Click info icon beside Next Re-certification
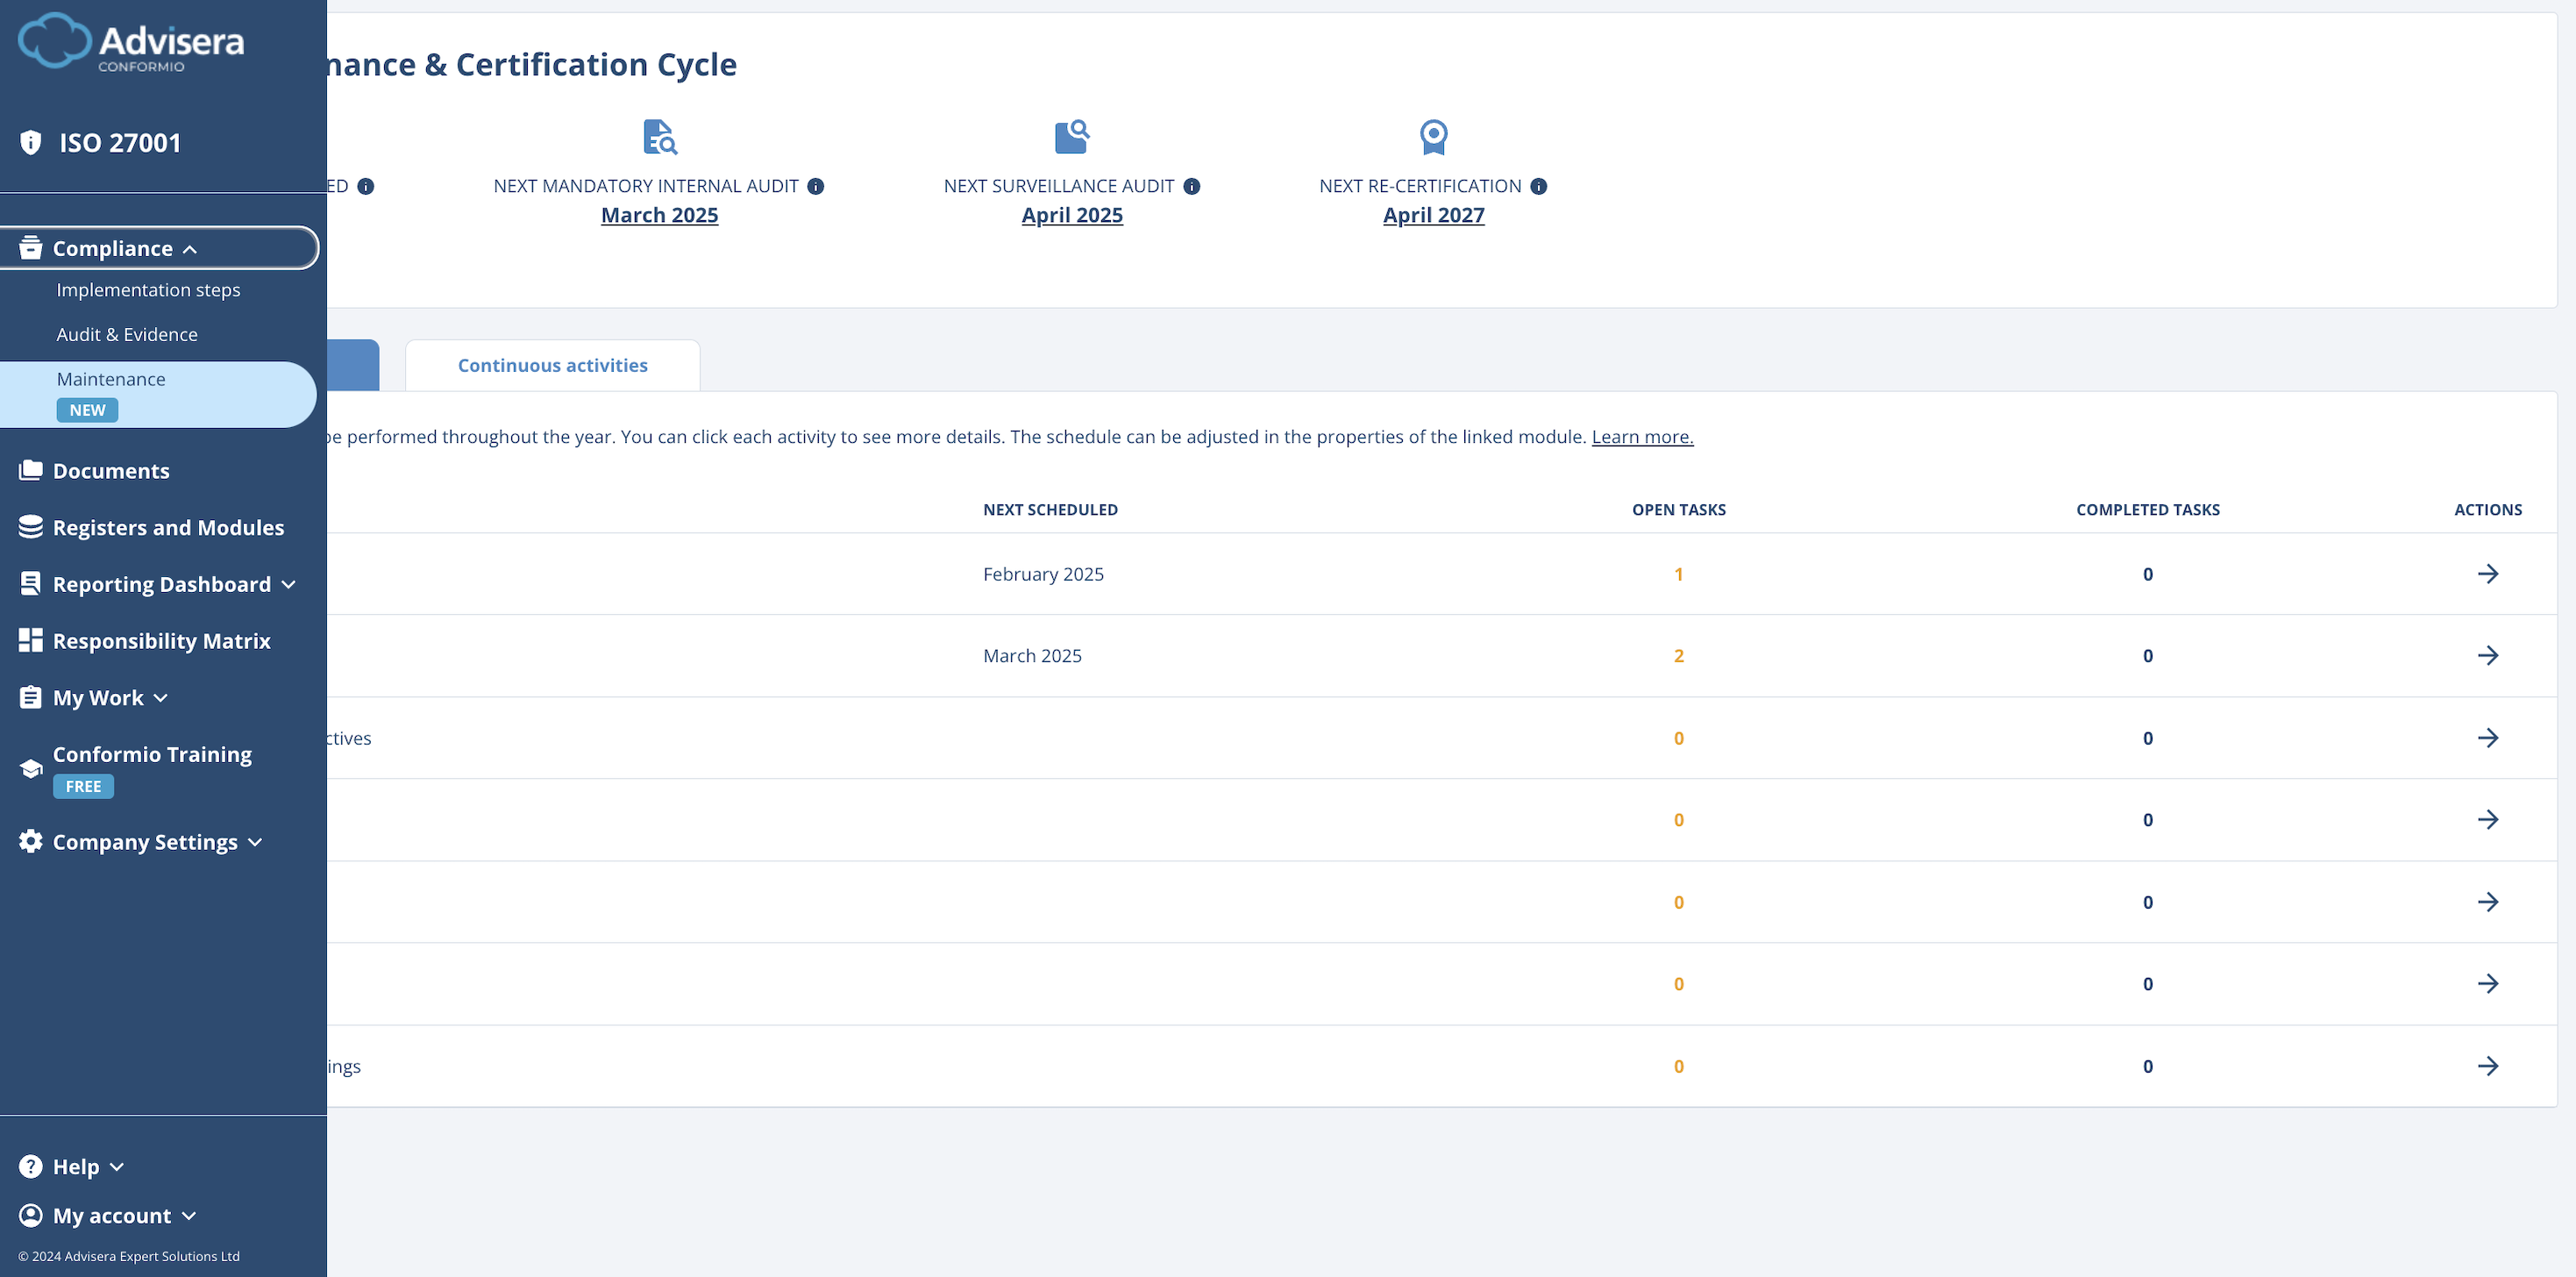The width and height of the screenshot is (2576, 1277). point(1538,186)
